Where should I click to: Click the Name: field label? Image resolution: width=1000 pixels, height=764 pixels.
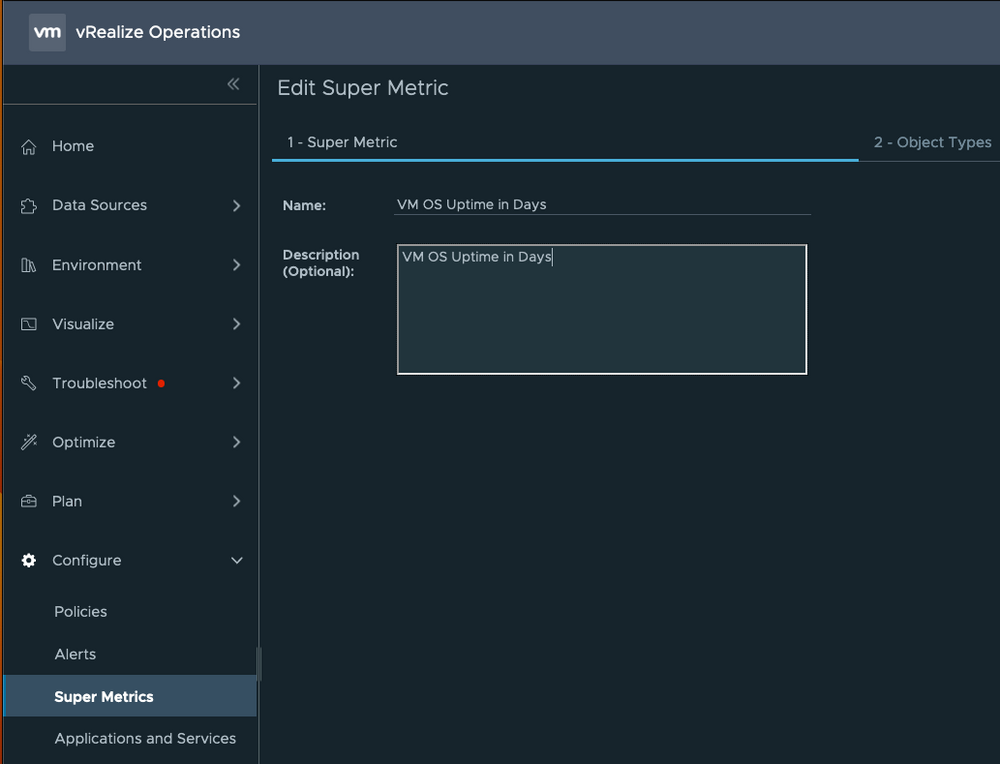point(304,205)
